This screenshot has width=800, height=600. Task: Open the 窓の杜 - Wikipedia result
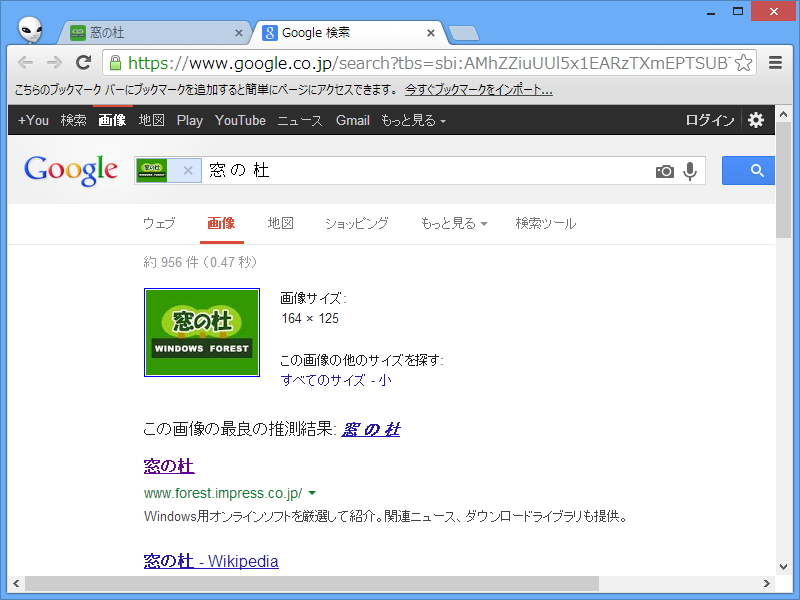211,561
